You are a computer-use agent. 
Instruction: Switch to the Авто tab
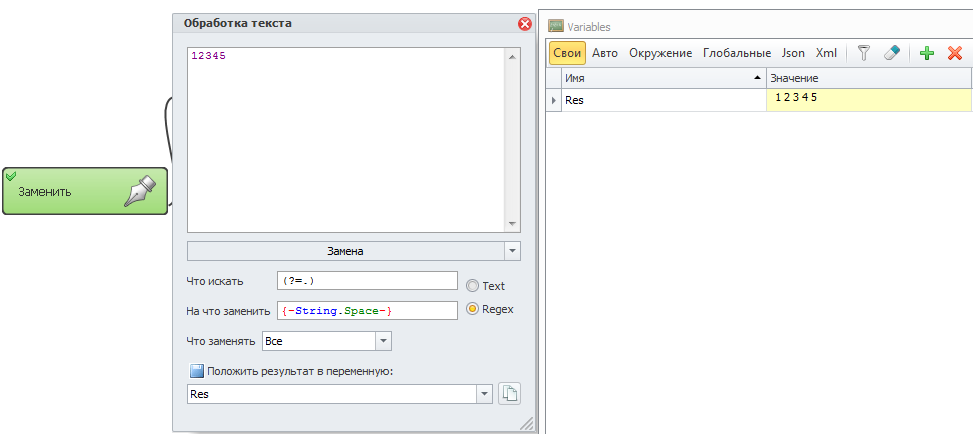pyautogui.click(x=605, y=53)
